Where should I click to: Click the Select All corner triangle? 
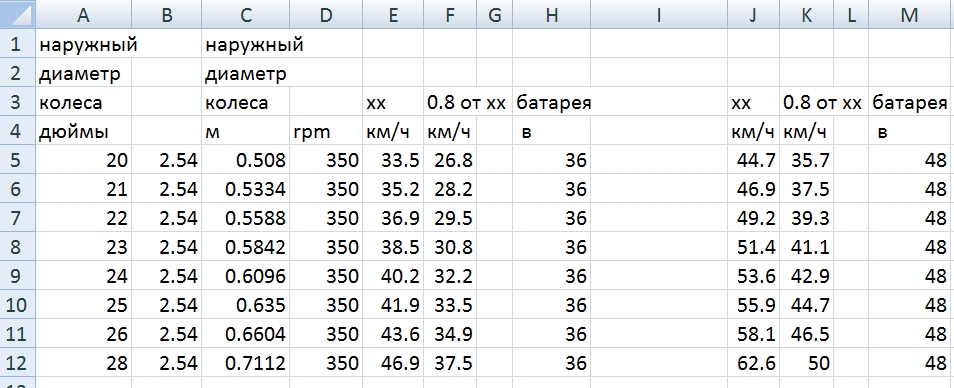point(18,15)
